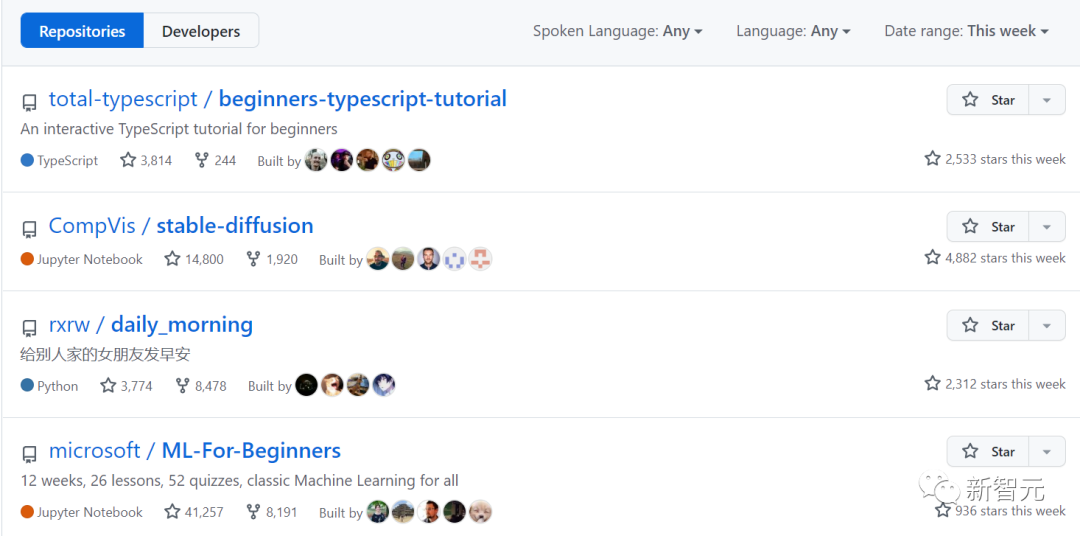Expand star list dropdown for stable-diffusion
The height and width of the screenshot is (536, 1080).
click(x=1047, y=227)
